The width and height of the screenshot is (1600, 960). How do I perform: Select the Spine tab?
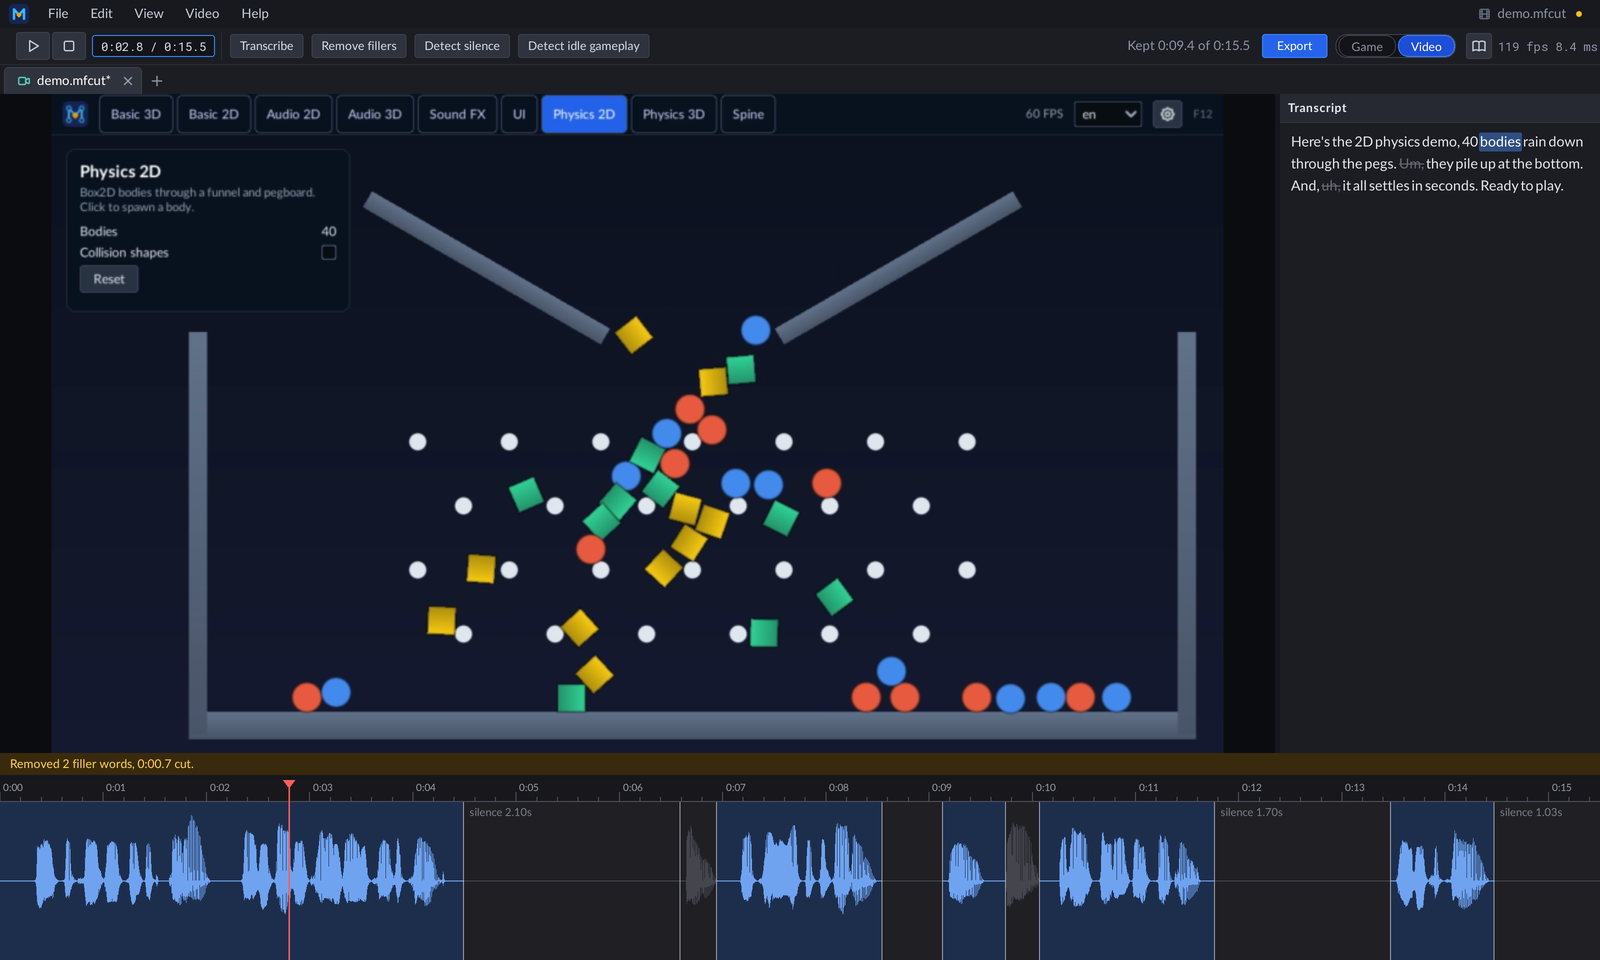pyautogui.click(x=748, y=114)
